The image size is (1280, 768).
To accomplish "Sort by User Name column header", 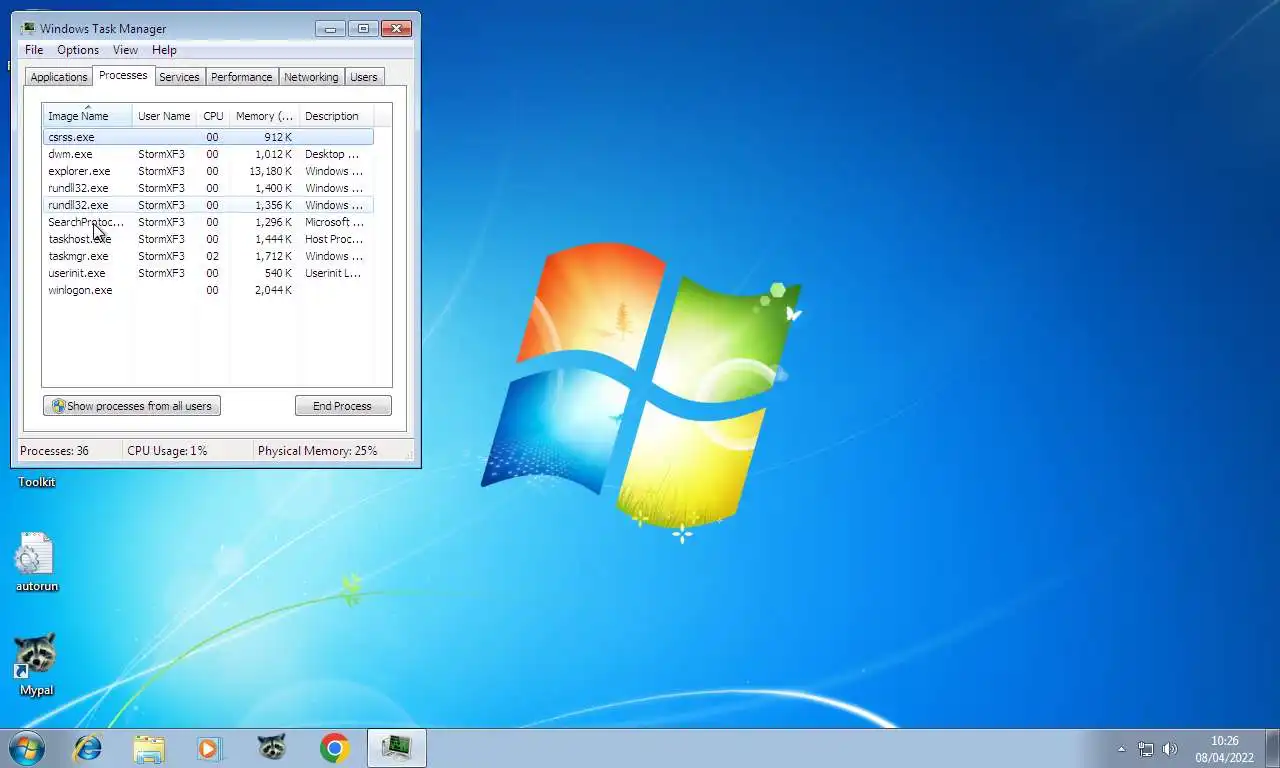I will tap(164, 116).
